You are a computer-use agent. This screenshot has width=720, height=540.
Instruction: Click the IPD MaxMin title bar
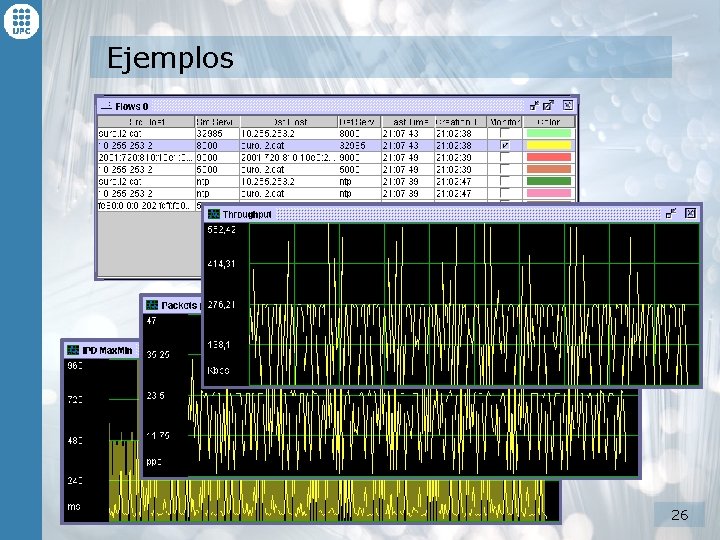(x=101, y=350)
